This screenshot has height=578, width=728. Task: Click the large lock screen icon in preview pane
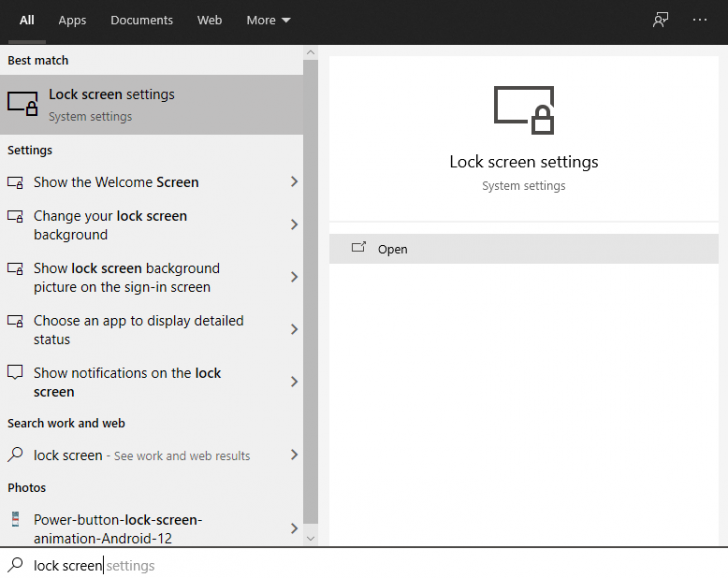pos(524,110)
